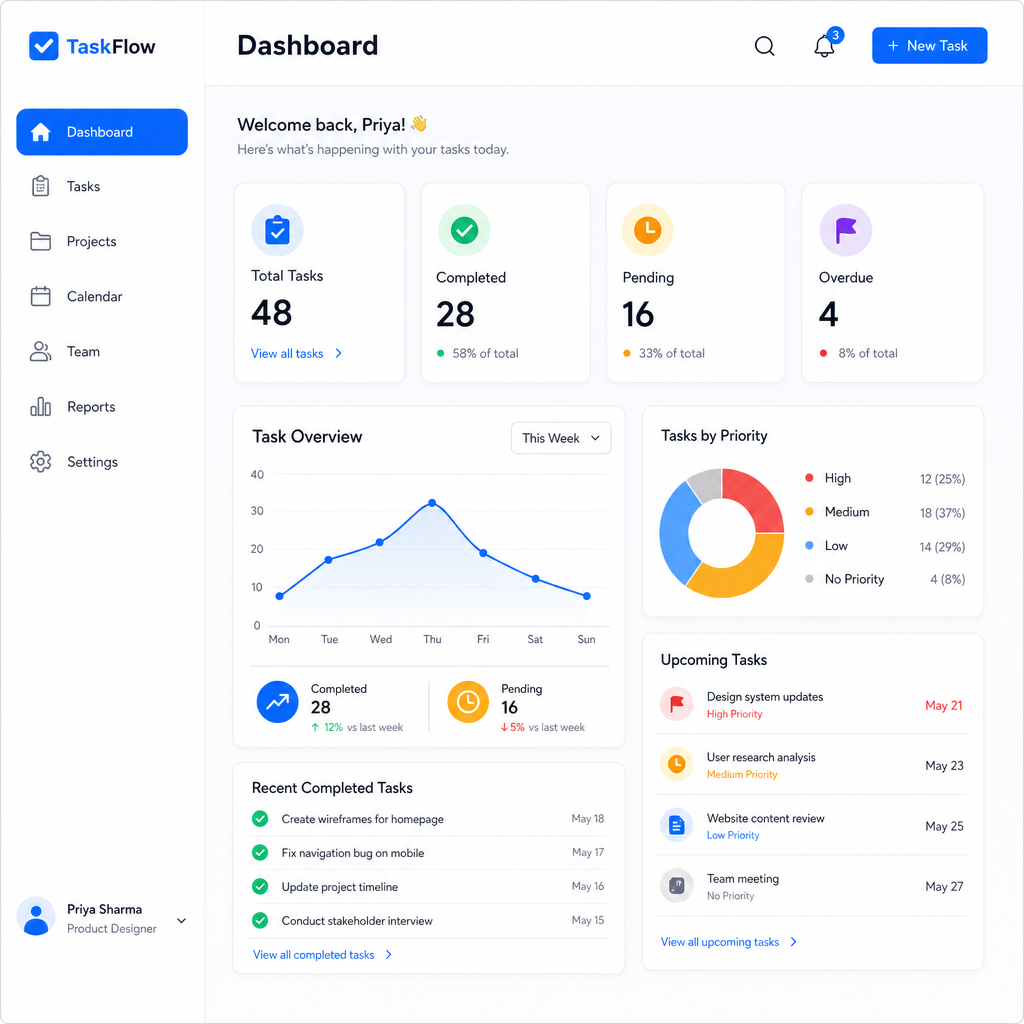Click chevron next to View all tasks
1024x1024 pixels.
tap(338, 353)
